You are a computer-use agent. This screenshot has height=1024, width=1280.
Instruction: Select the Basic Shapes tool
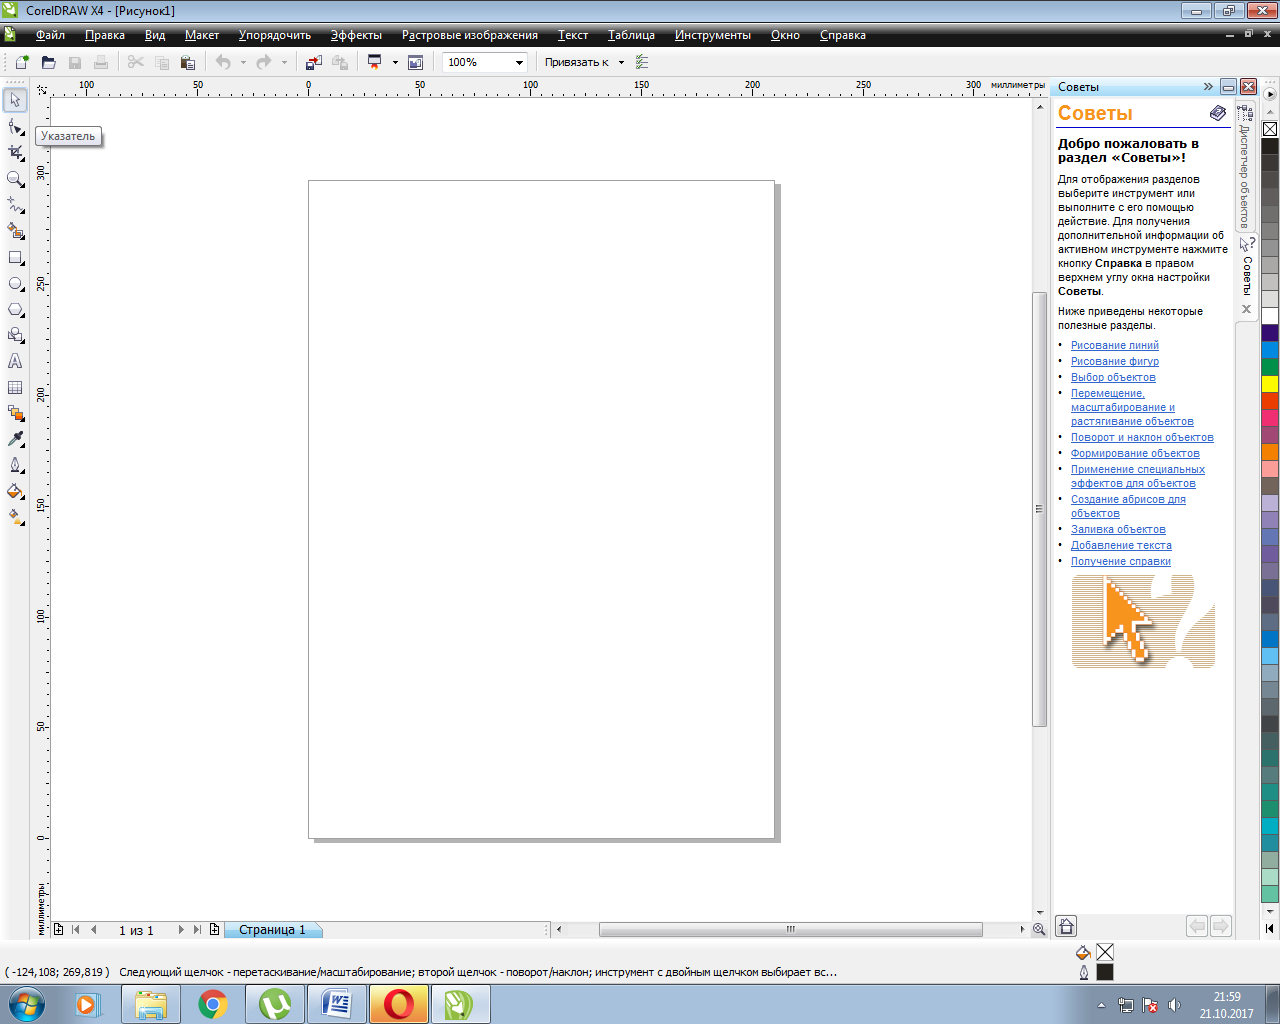15,335
